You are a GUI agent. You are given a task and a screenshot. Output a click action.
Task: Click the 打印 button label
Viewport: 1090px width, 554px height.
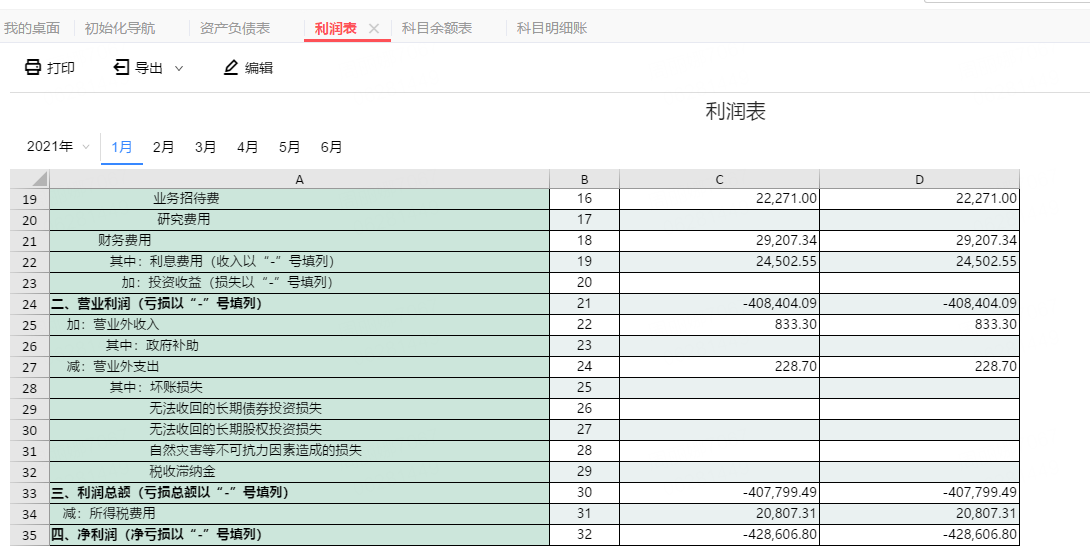(61, 68)
